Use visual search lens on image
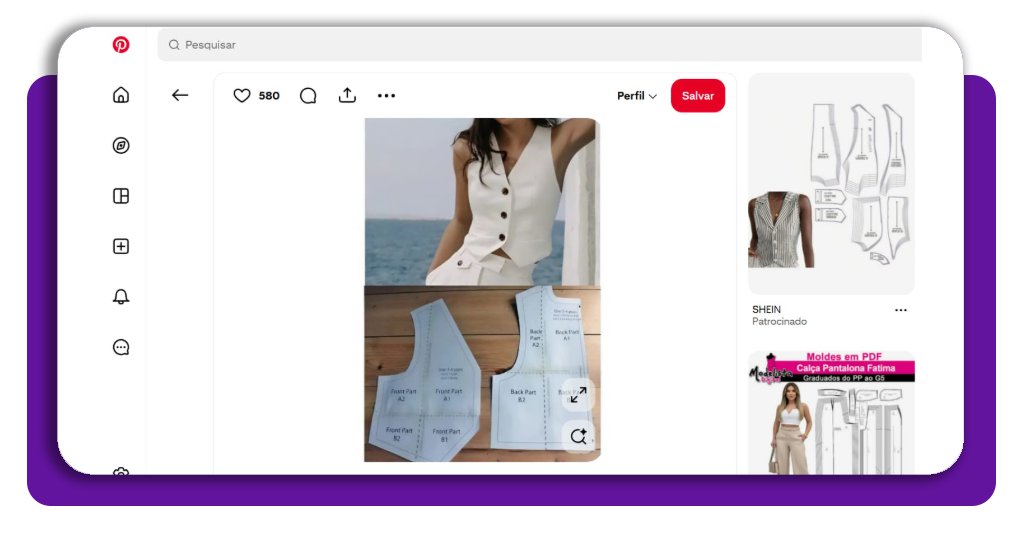1024x536 pixels. [x=578, y=436]
